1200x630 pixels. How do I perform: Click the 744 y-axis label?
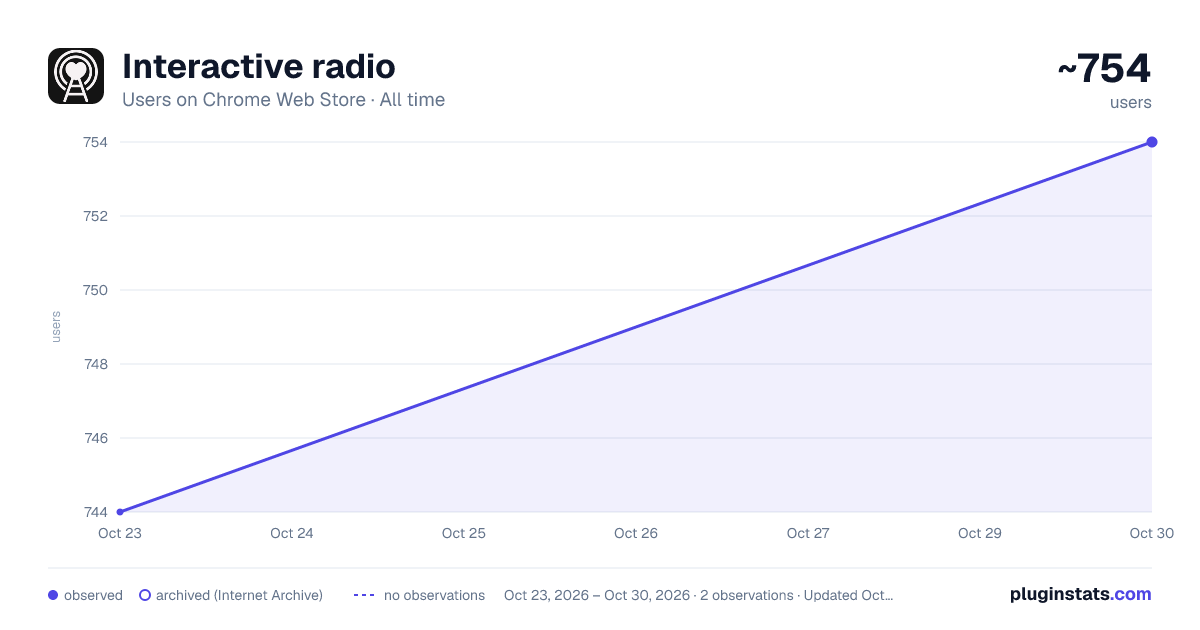[x=95, y=512]
